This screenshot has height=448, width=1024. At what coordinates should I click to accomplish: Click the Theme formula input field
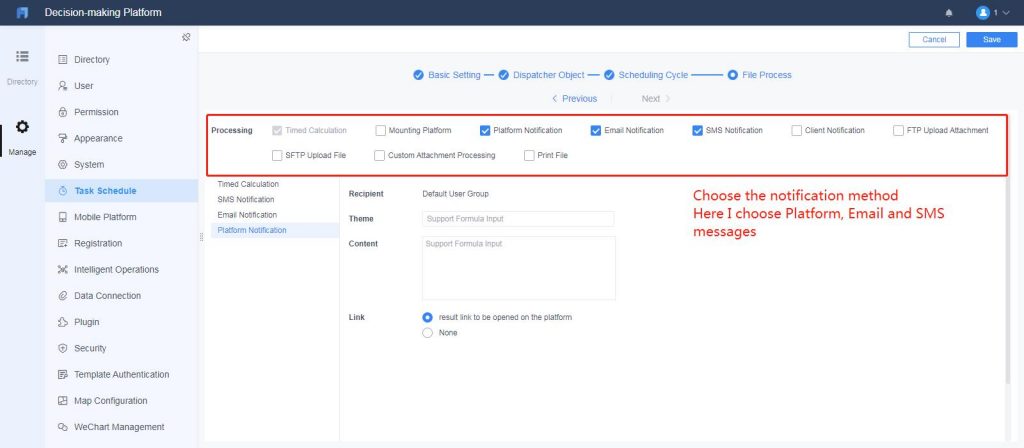pos(519,219)
